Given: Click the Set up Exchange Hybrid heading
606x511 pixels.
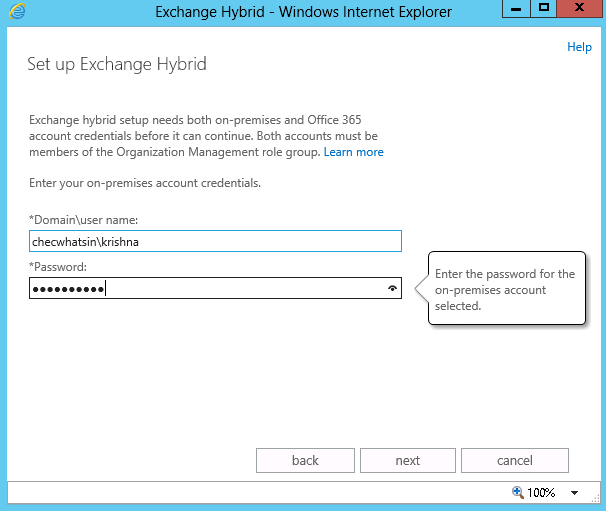Looking at the screenshot, I should (117, 64).
